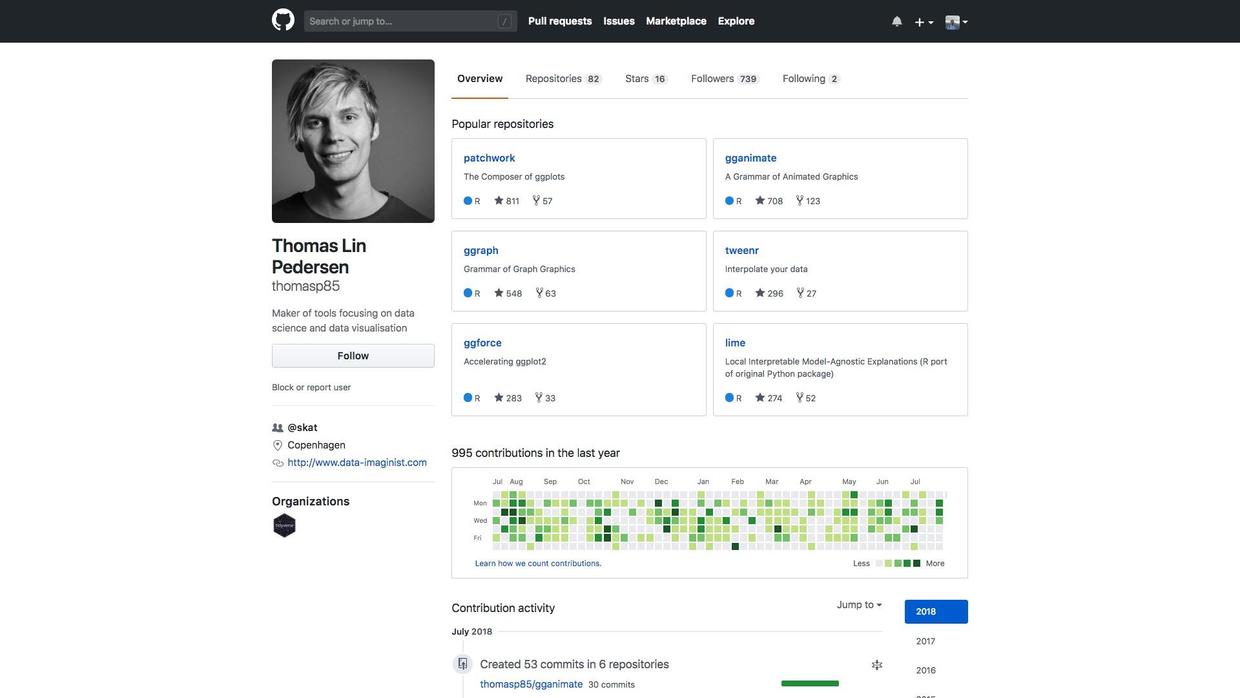1240x698 pixels.
Task: Click the Follow button
Action: click(x=353, y=356)
